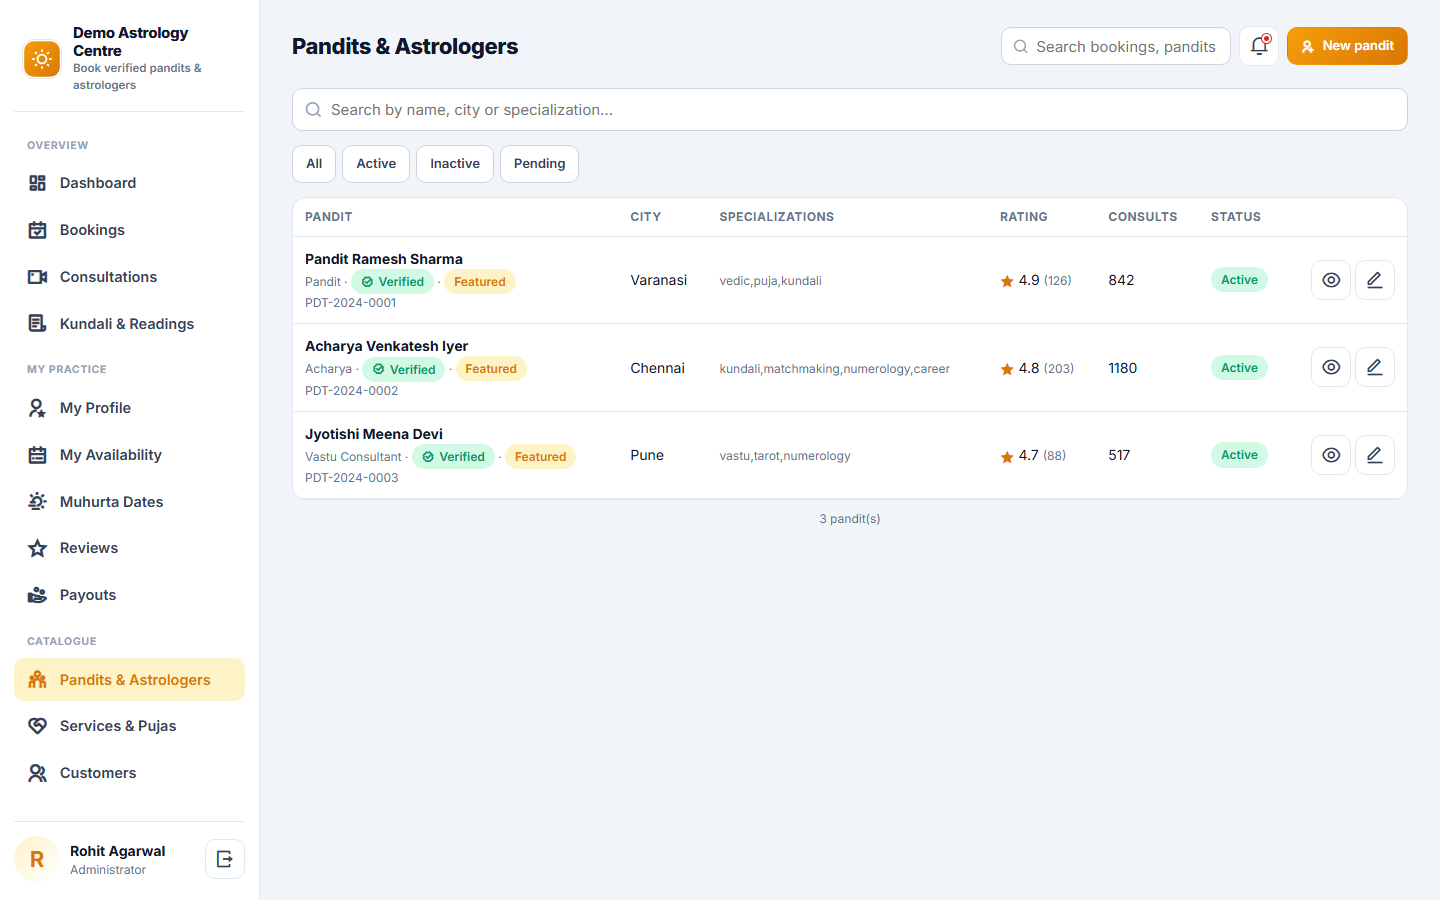Click the Active status badge for Varanasi row
Viewport: 1440px width, 900px height.
[1239, 280]
